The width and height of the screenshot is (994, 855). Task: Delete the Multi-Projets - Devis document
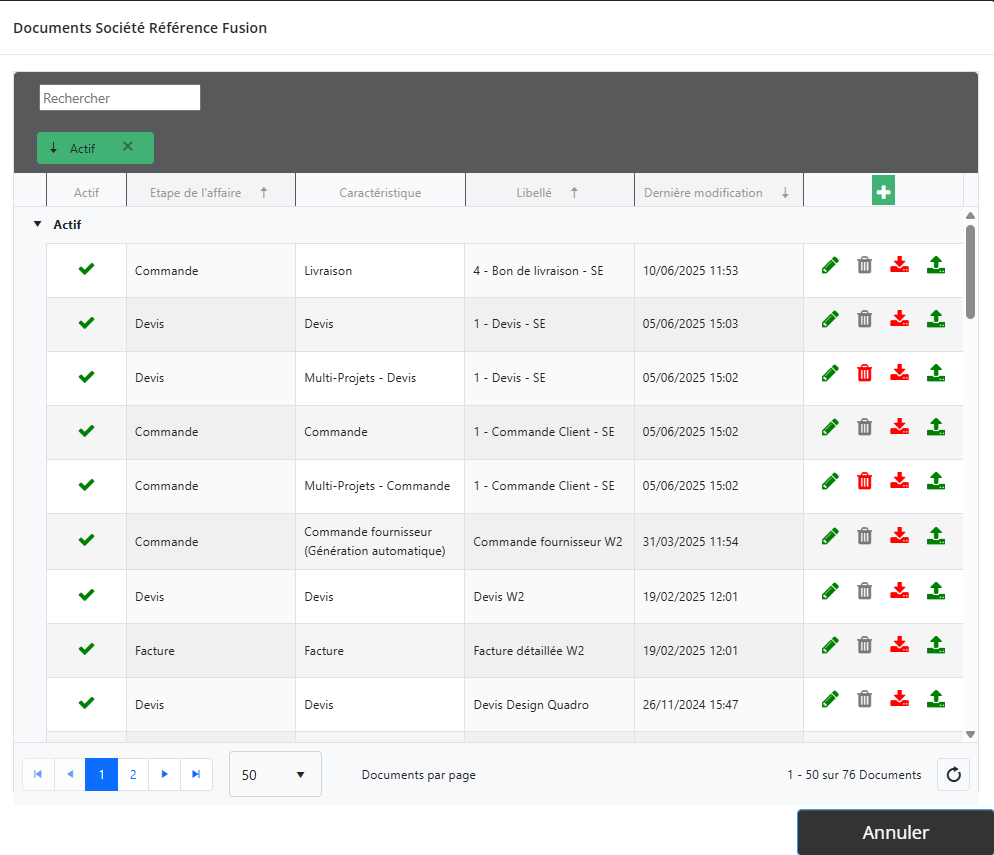865,373
